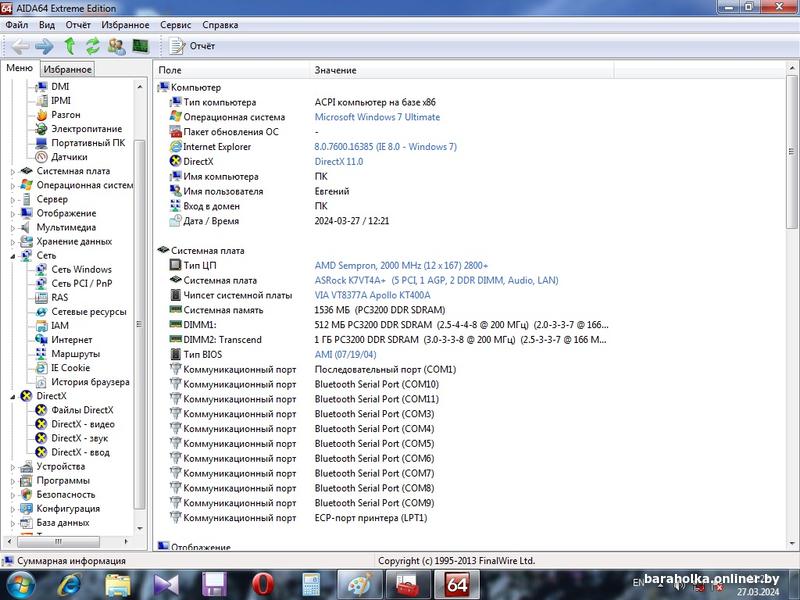This screenshot has width=800, height=600.
Task: Select the Сетевые ресурсы icon item
Action: (x=41, y=311)
